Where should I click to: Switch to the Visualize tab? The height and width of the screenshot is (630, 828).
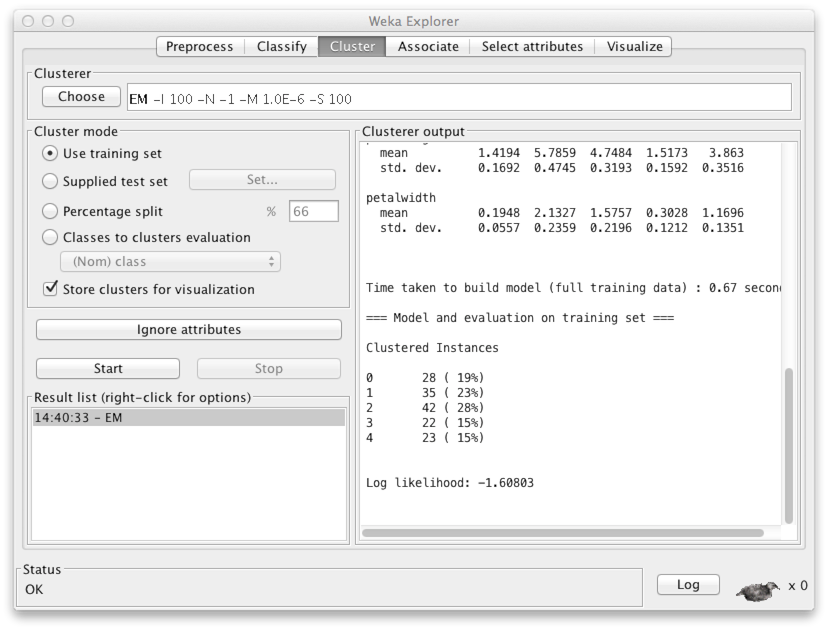[634, 46]
